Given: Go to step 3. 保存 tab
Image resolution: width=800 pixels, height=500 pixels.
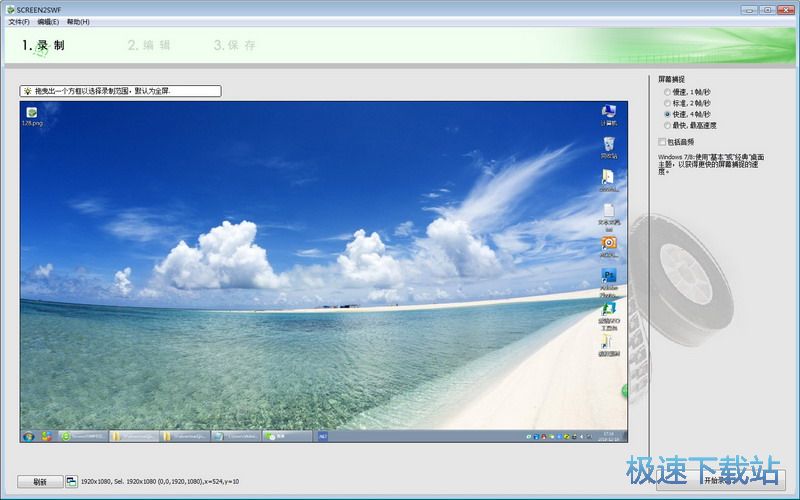Looking at the screenshot, I should tap(235, 45).
